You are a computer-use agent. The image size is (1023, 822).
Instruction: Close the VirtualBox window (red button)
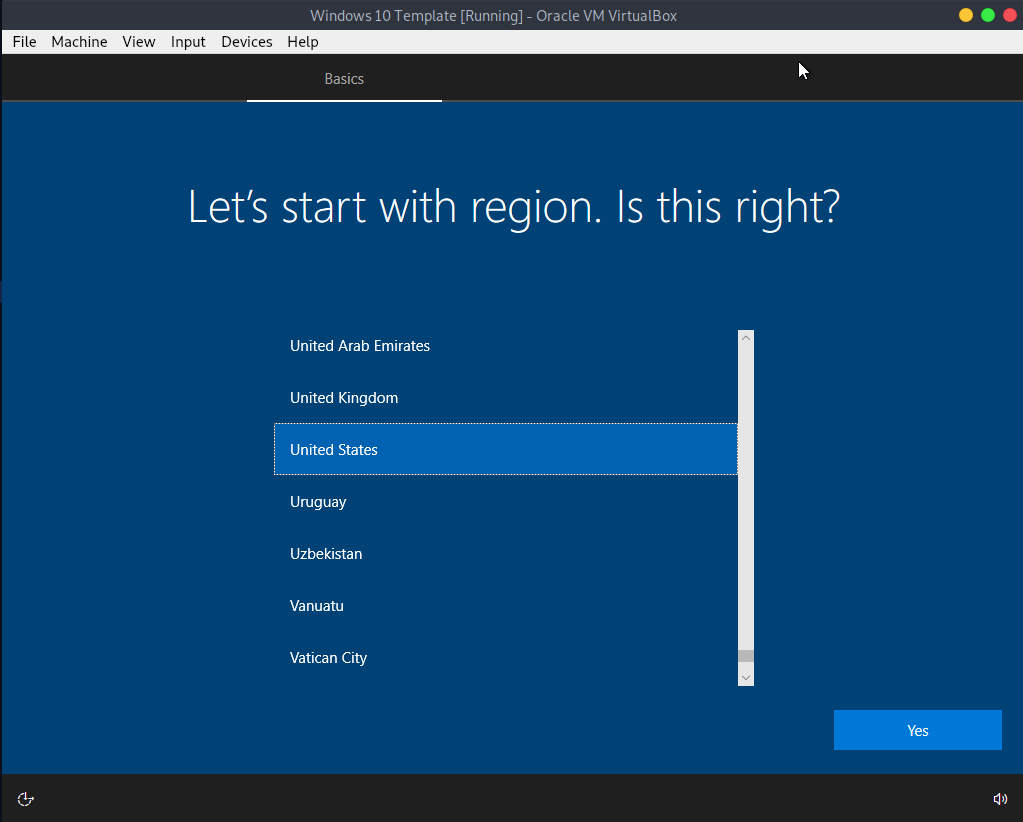(1010, 15)
